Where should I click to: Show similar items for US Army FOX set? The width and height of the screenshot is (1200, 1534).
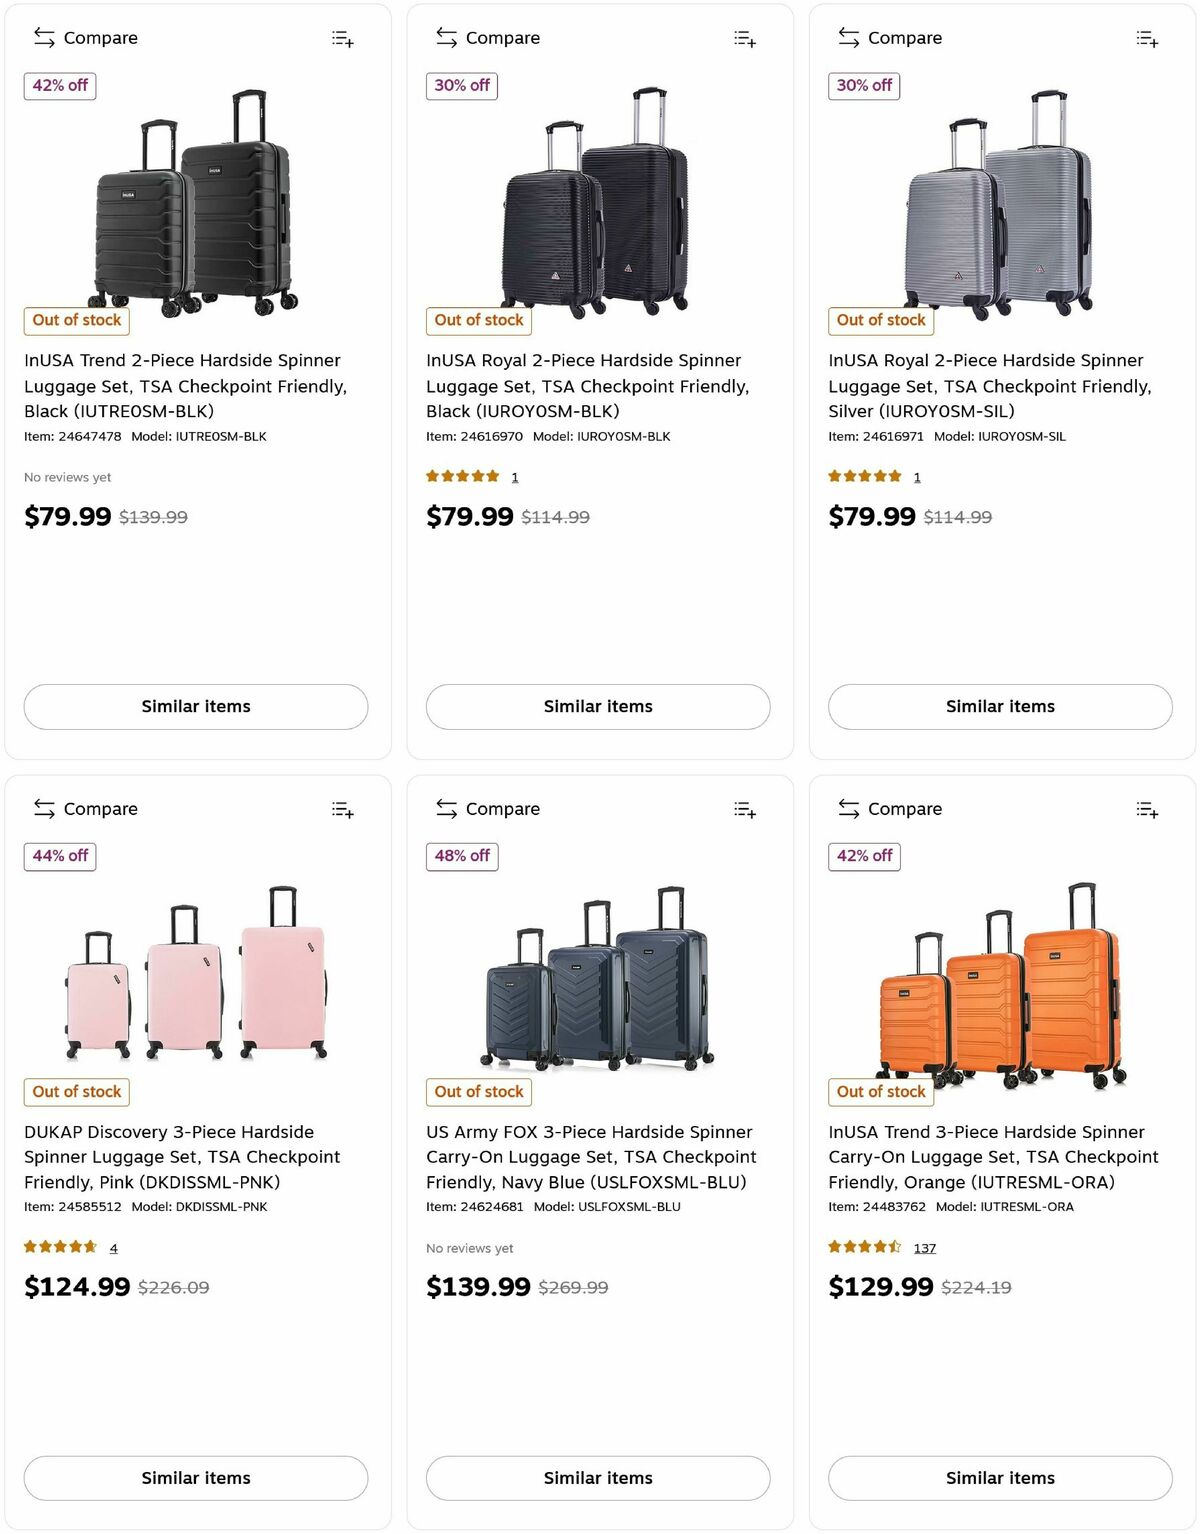(598, 1478)
